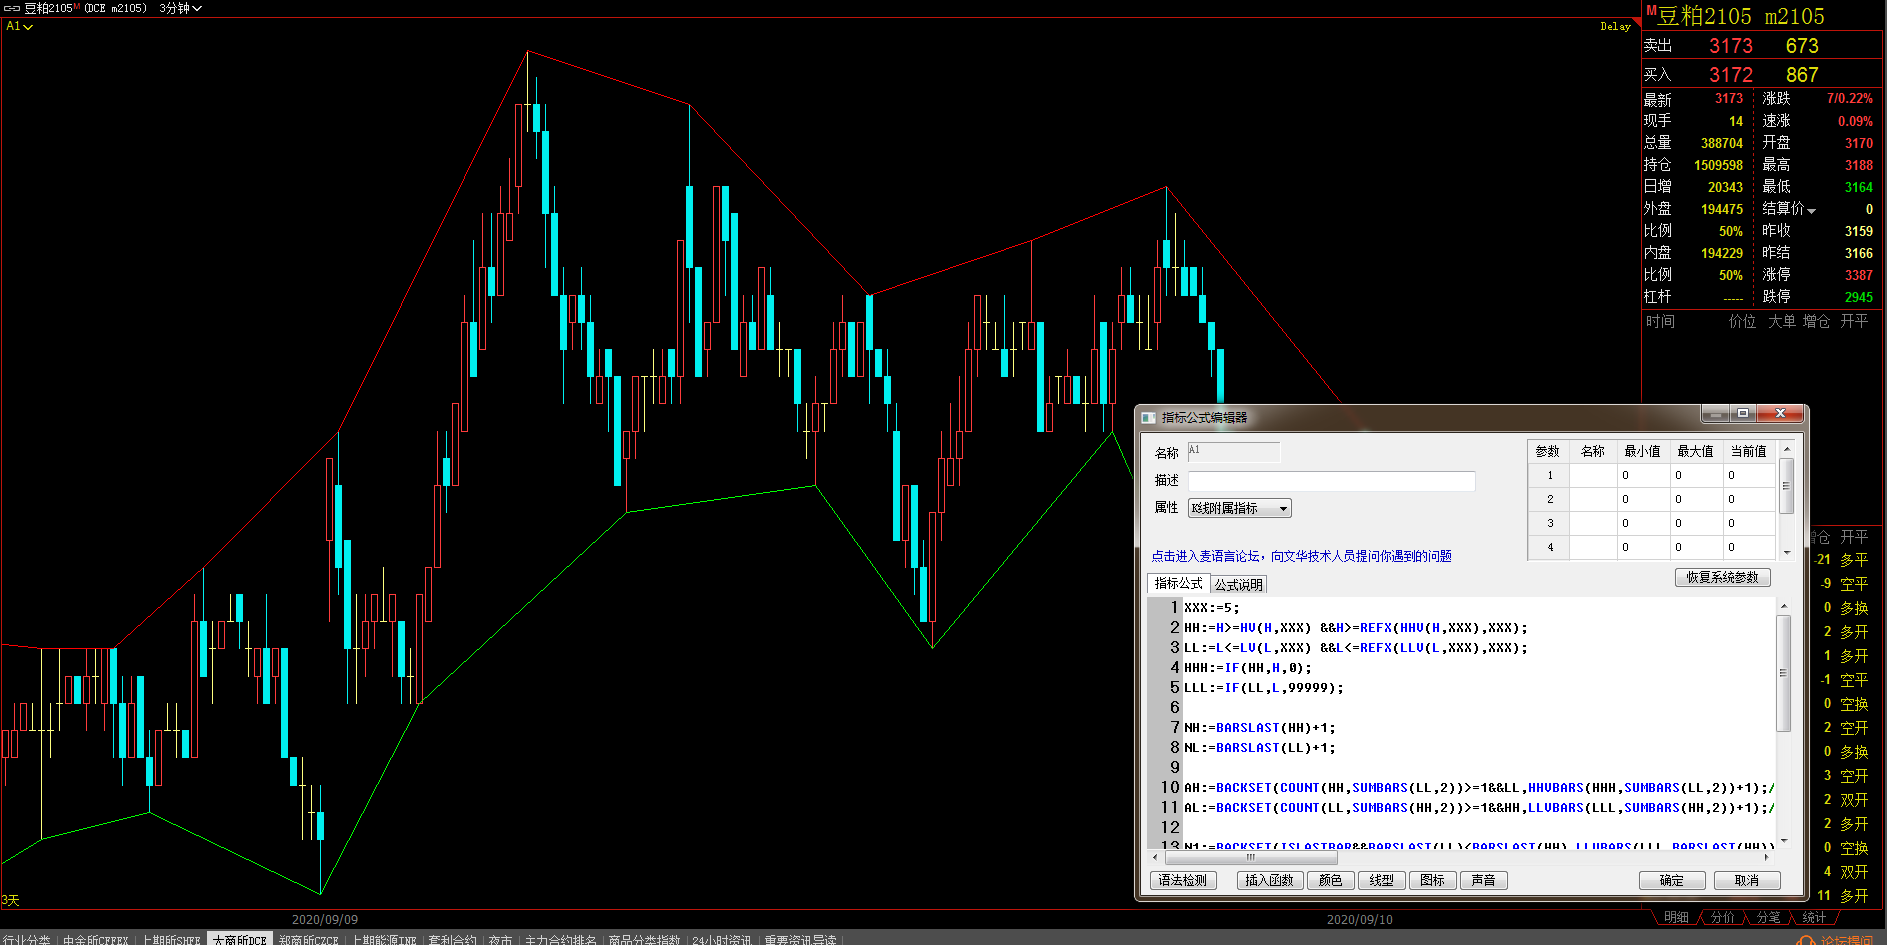Click the 论坛提问 link at bottom right

click(1846, 940)
